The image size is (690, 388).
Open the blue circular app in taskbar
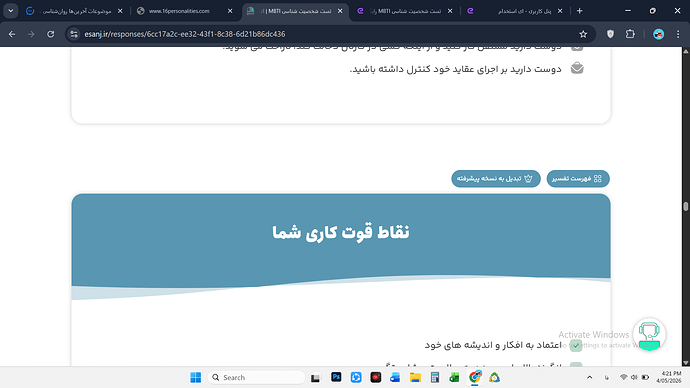[356, 377]
